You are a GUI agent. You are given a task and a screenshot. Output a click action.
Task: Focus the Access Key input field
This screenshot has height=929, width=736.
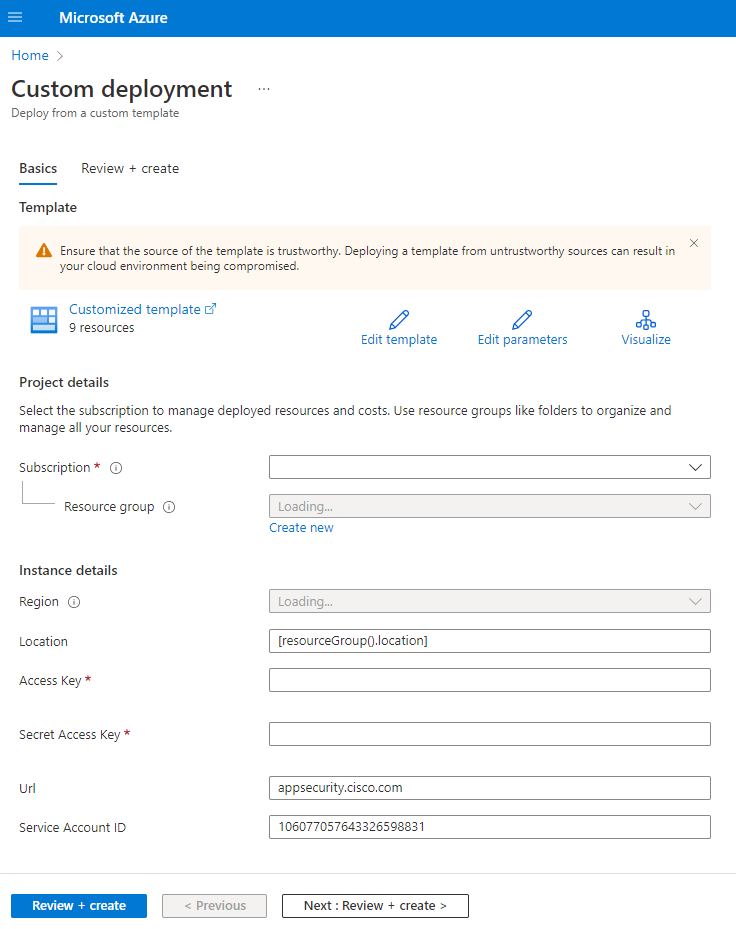tap(489, 680)
